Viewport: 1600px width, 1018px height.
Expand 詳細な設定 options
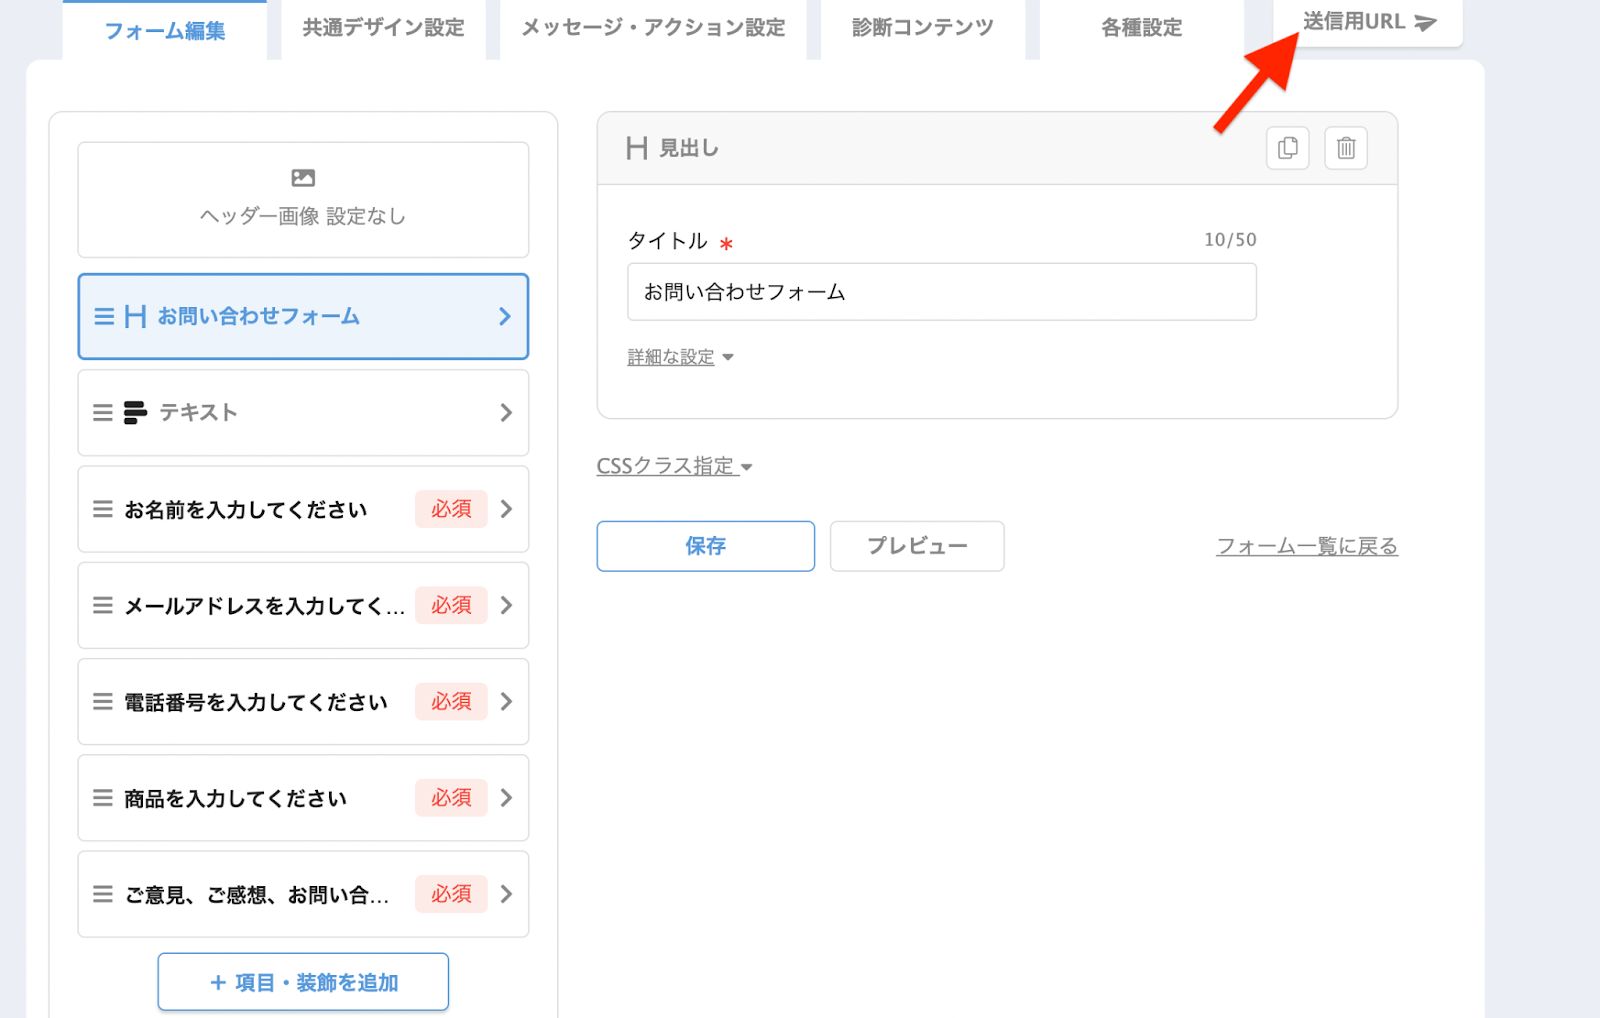[x=680, y=357]
